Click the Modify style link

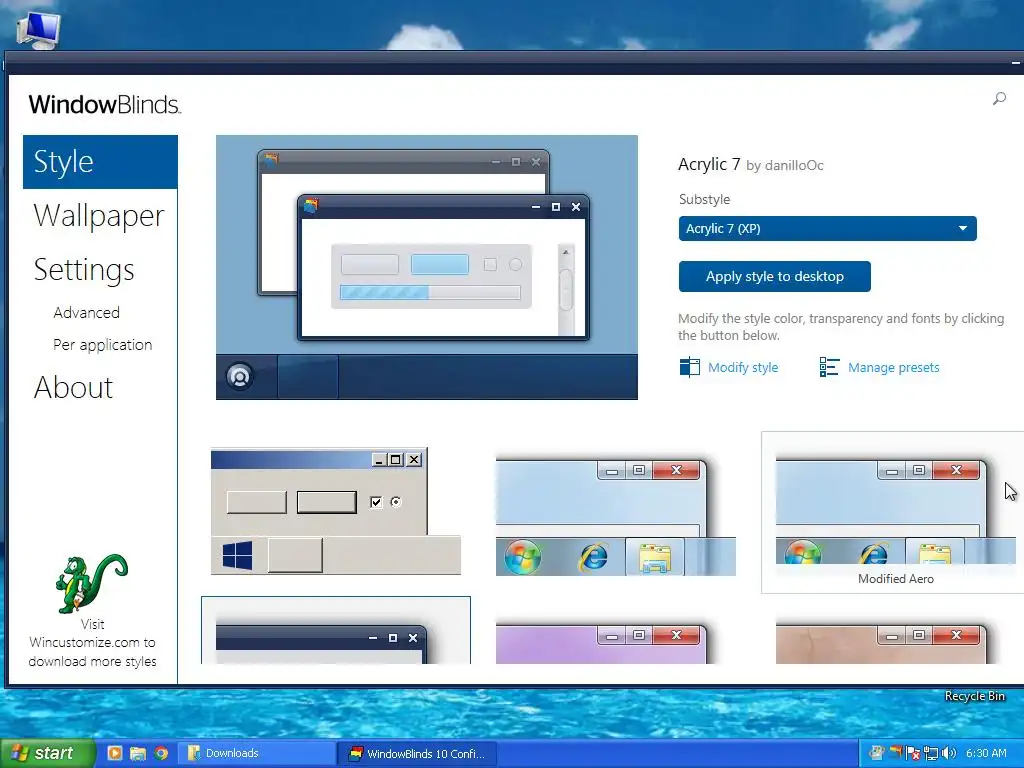point(743,367)
